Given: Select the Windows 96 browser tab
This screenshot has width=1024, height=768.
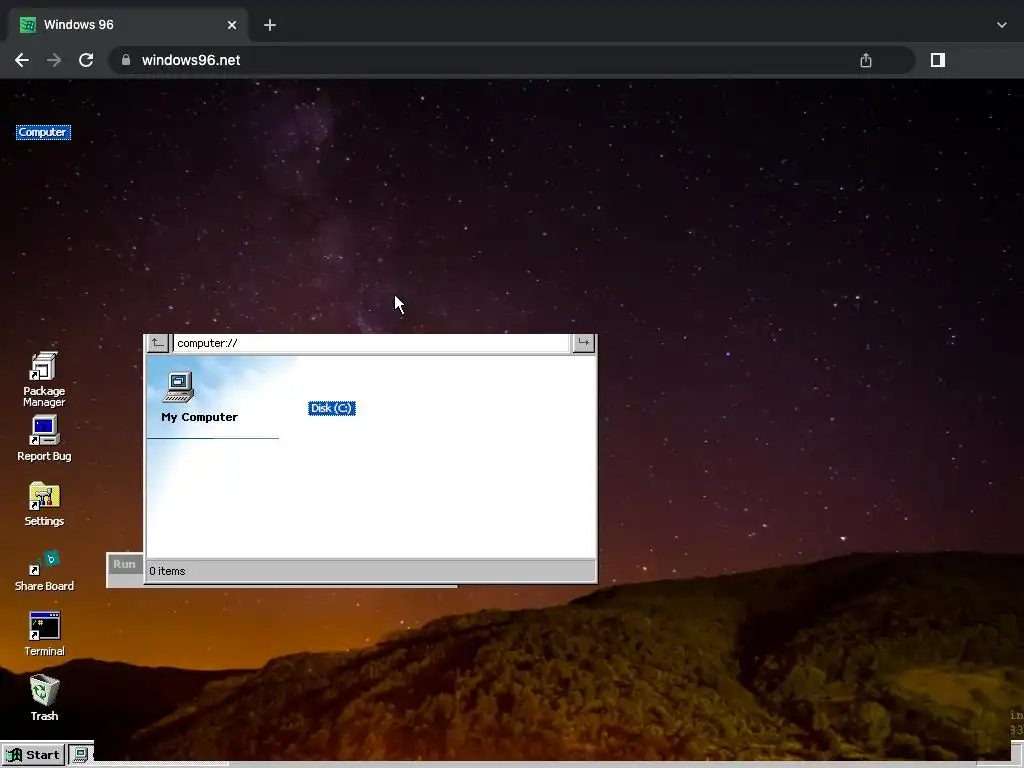Looking at the screenshot, I should point(128,25).
